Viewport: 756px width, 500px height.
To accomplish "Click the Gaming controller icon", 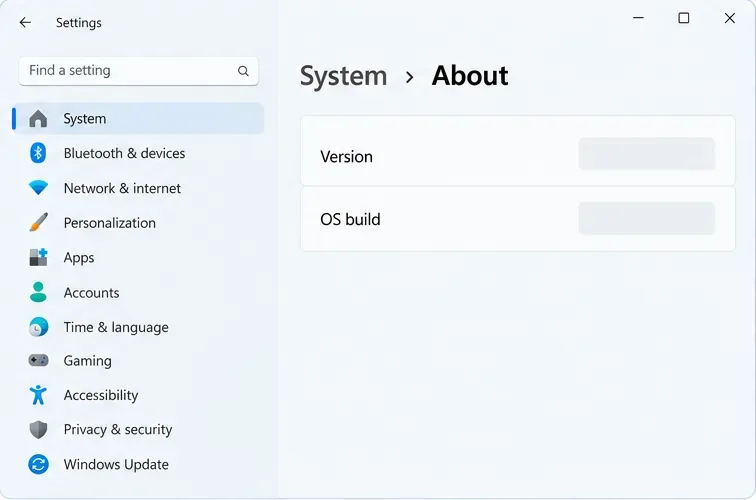I will point(38,360).
